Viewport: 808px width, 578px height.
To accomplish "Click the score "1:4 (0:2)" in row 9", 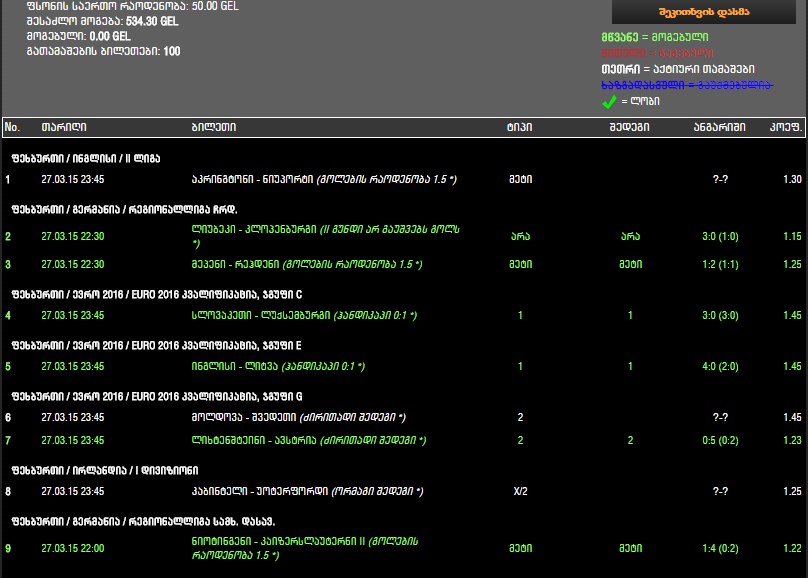I will click(722, 548).
